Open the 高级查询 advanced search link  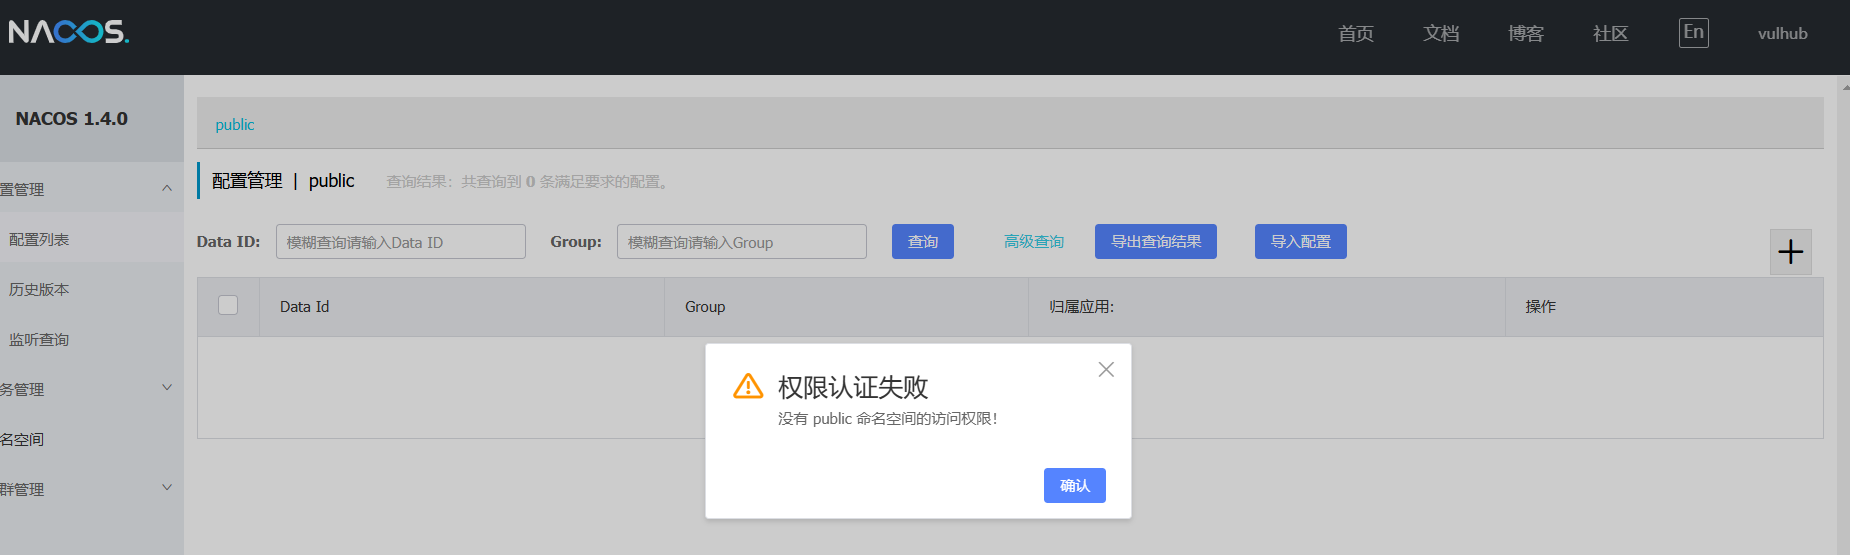[x=1033, y=242]
